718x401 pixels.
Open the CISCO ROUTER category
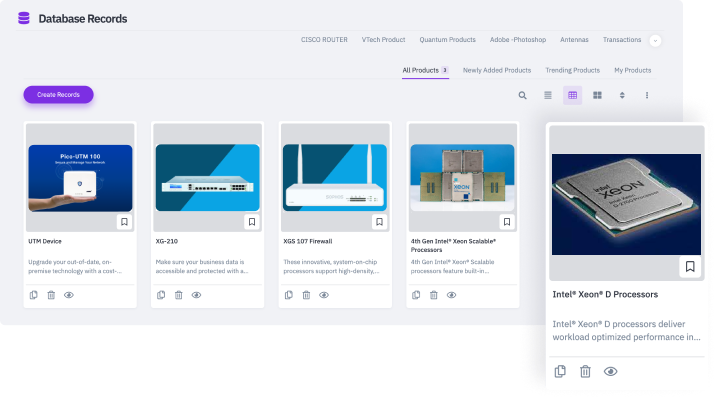click(324, 40)
